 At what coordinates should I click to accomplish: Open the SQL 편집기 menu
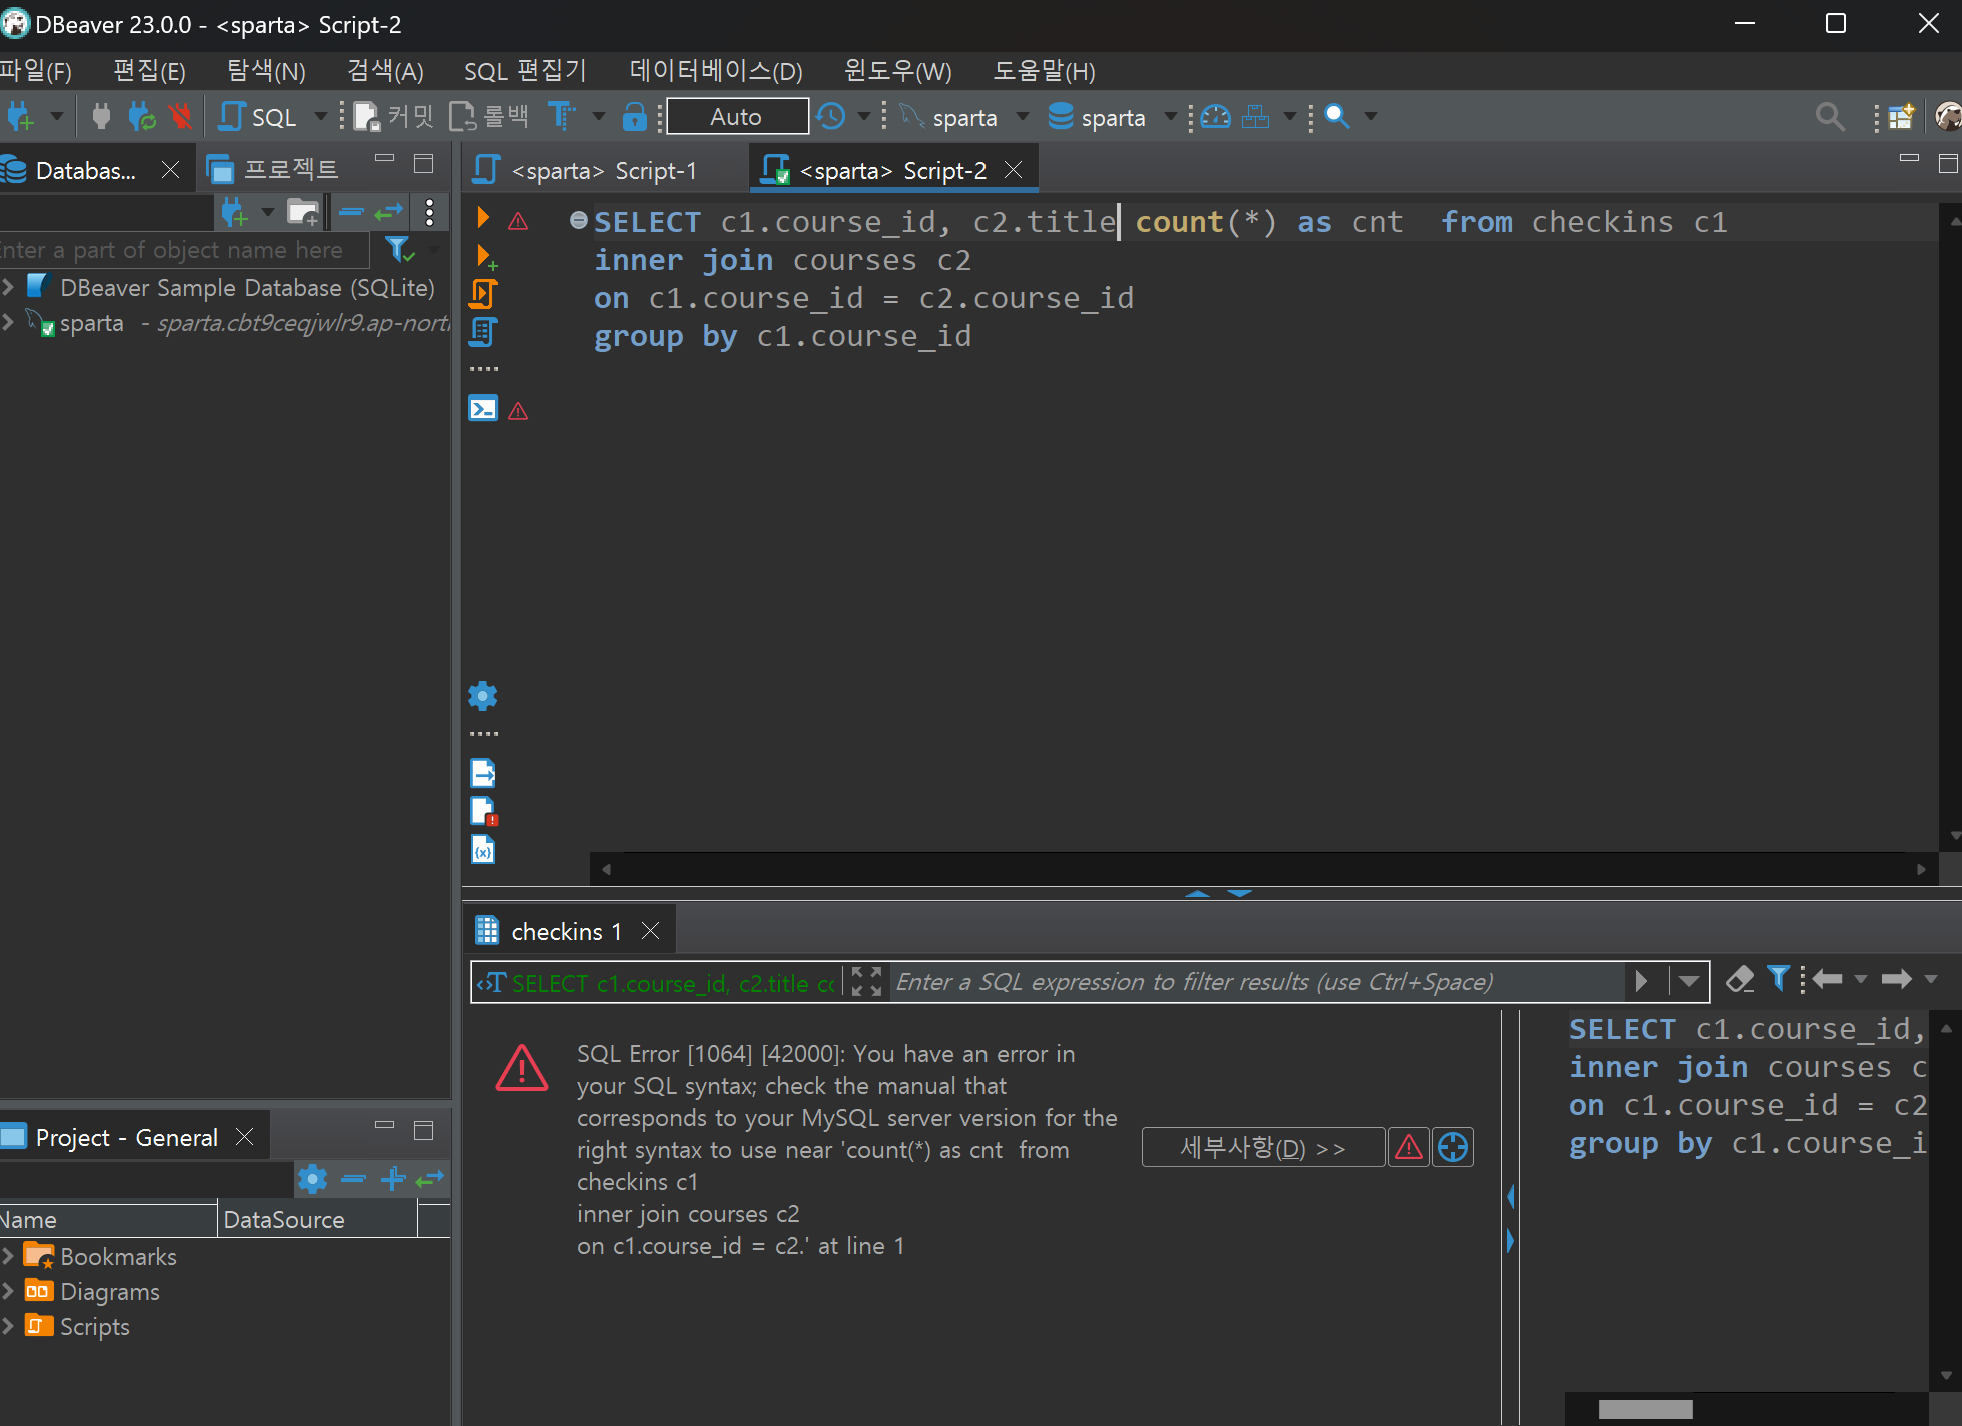[525, 71]
